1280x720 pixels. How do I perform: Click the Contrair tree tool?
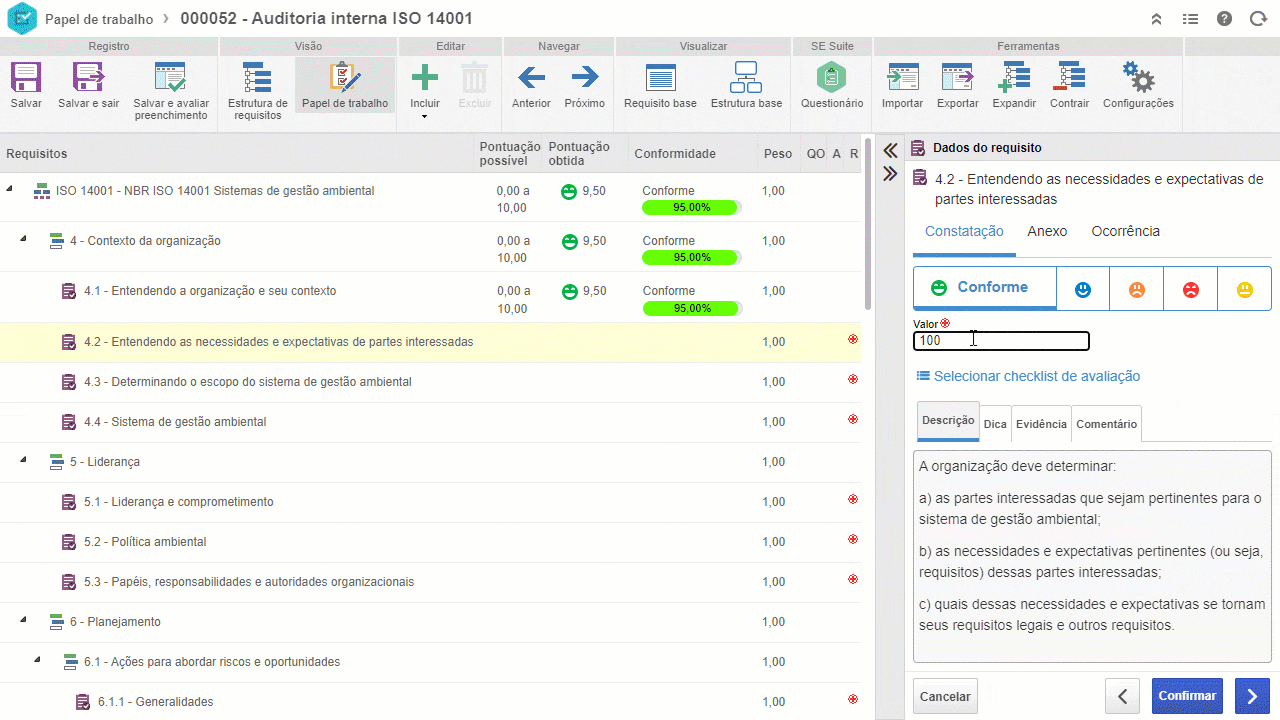click(1070, 77)
